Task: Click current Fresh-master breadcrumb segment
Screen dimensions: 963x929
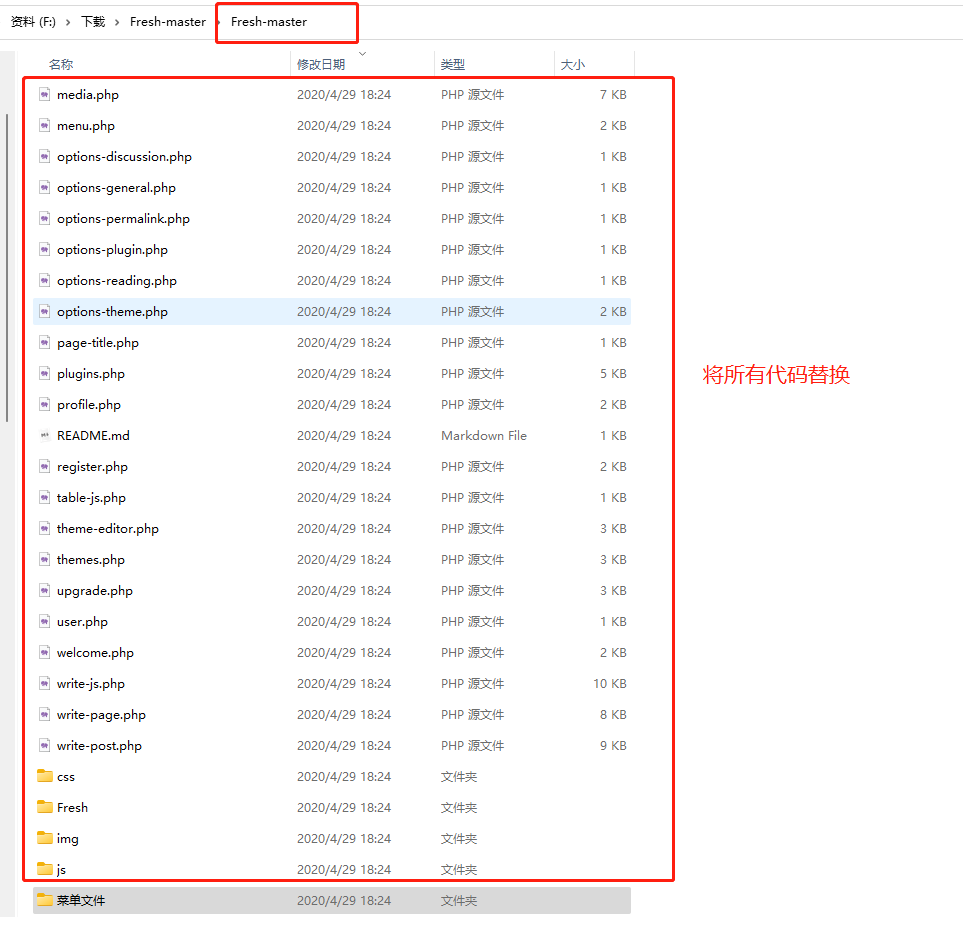Action: [x=268, y=22]
